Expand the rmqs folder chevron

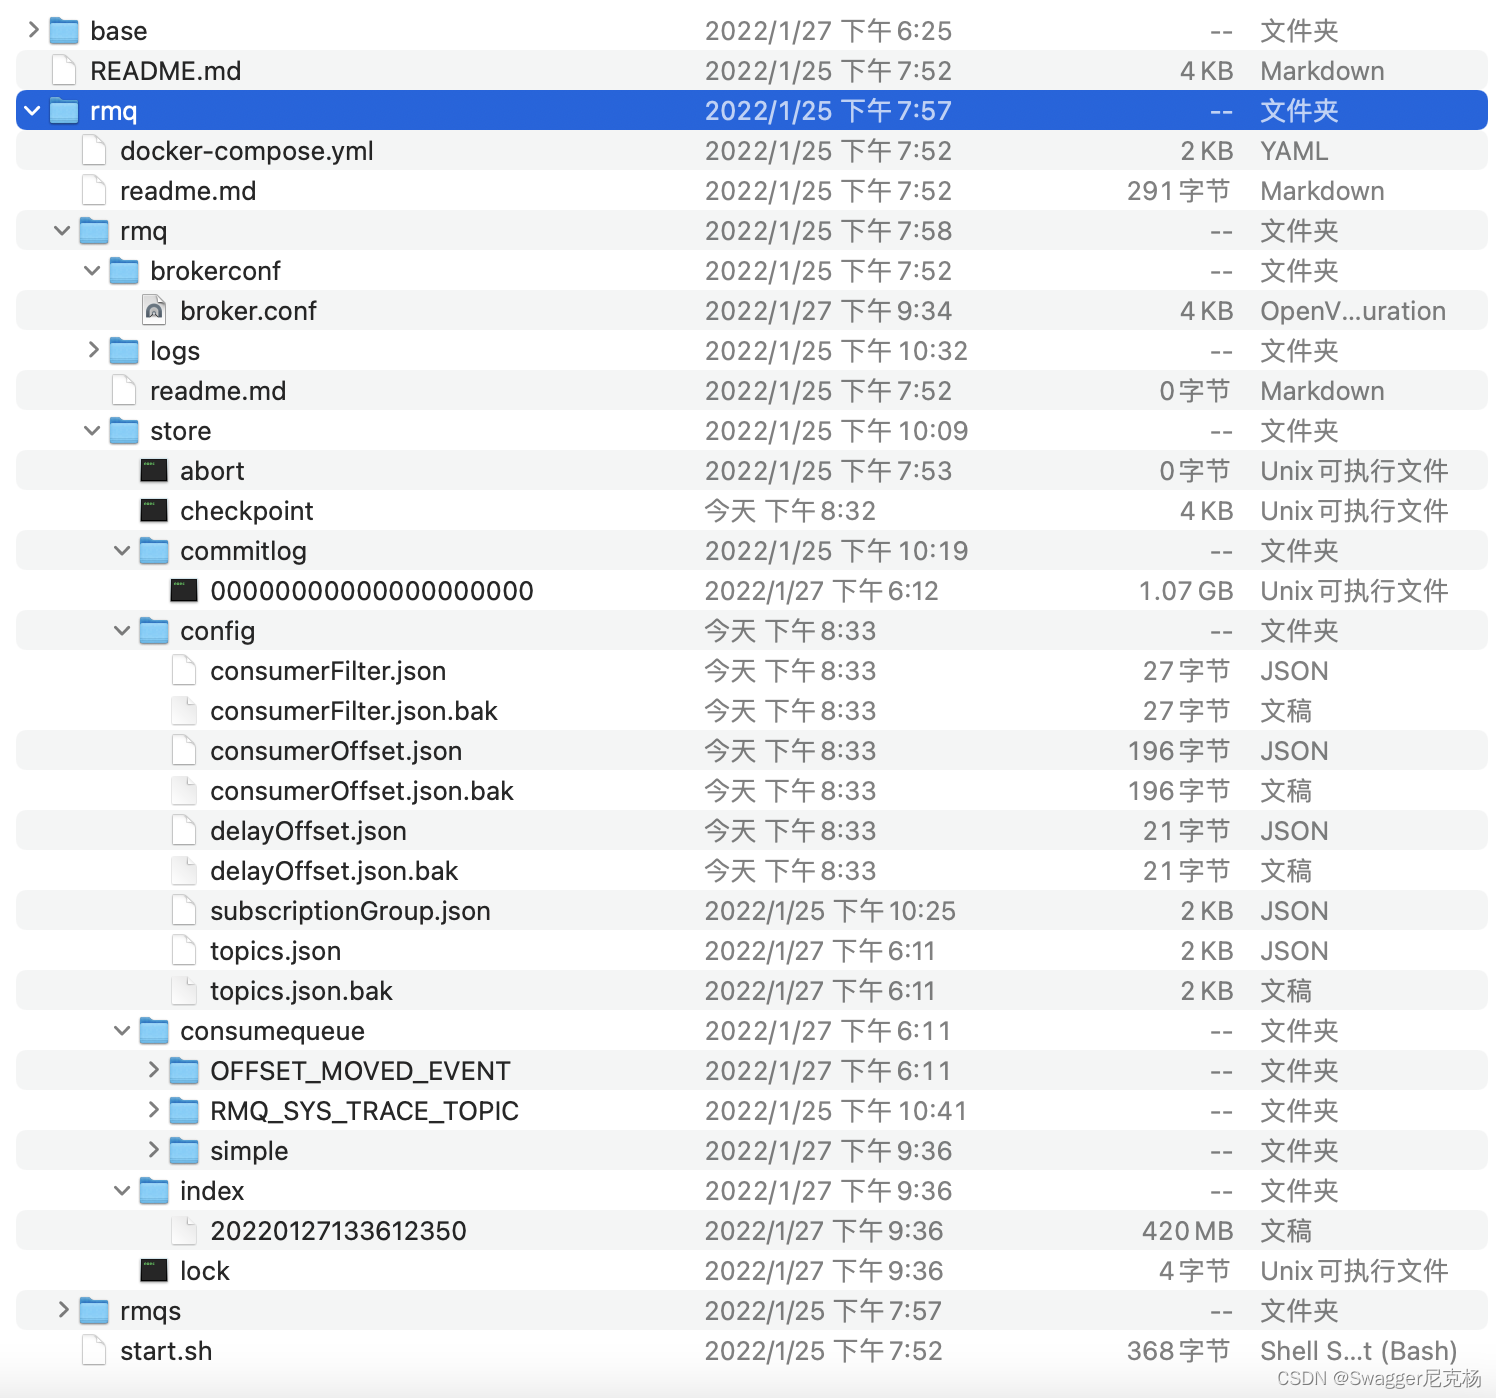click(x=63, y=1310)
